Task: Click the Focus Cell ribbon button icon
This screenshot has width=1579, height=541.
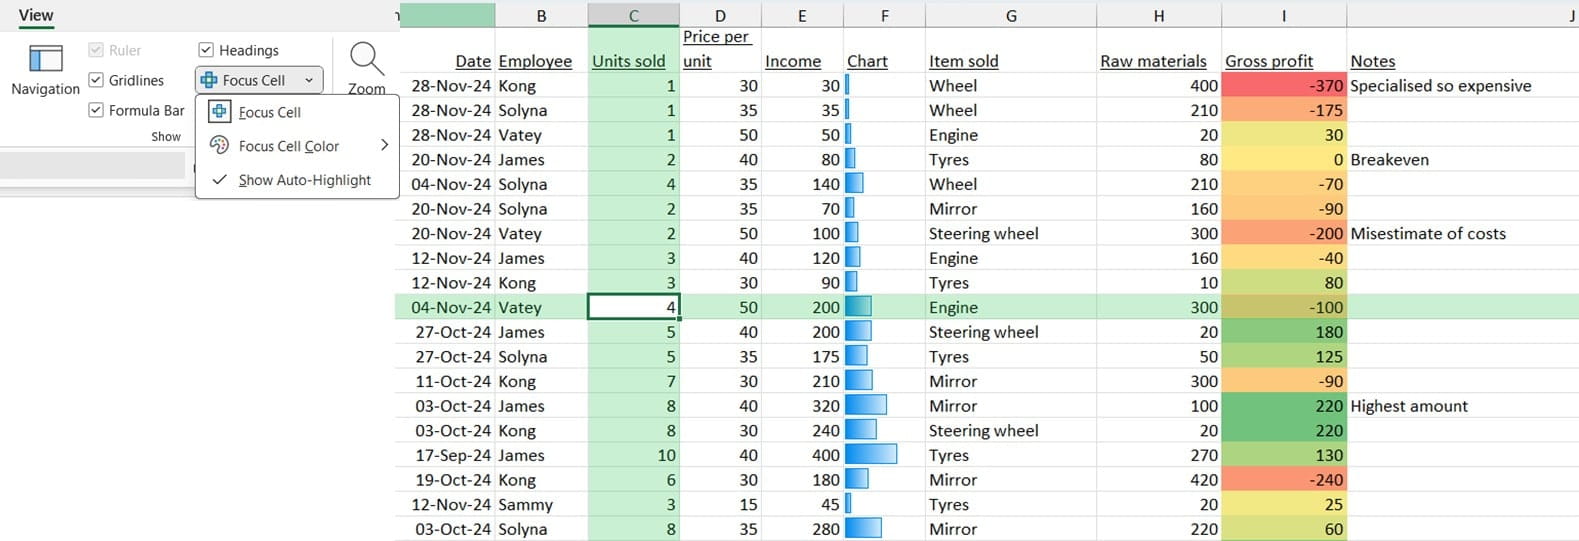Action: [209, 80]
